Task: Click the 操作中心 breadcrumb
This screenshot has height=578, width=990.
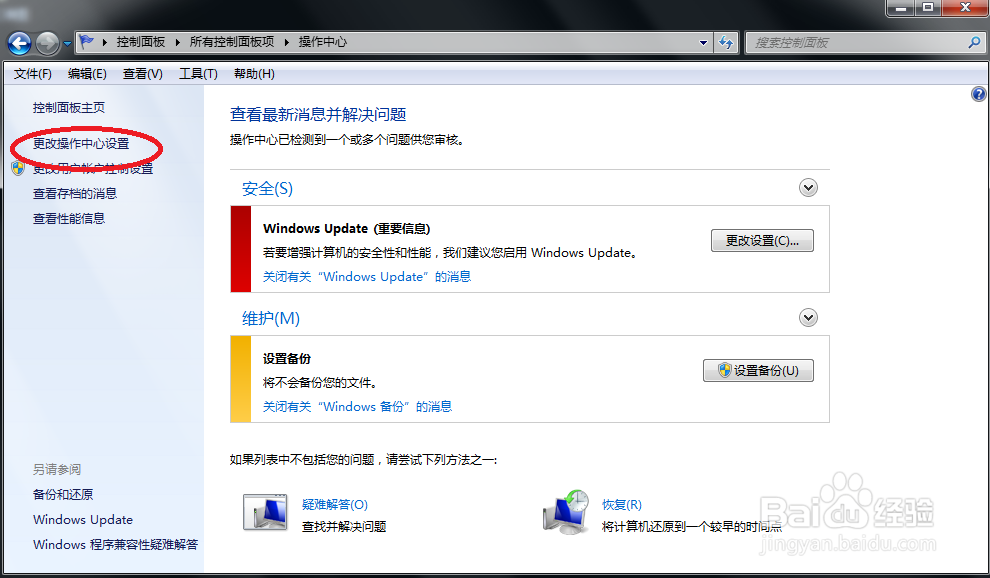Action: tap(323, 42)
